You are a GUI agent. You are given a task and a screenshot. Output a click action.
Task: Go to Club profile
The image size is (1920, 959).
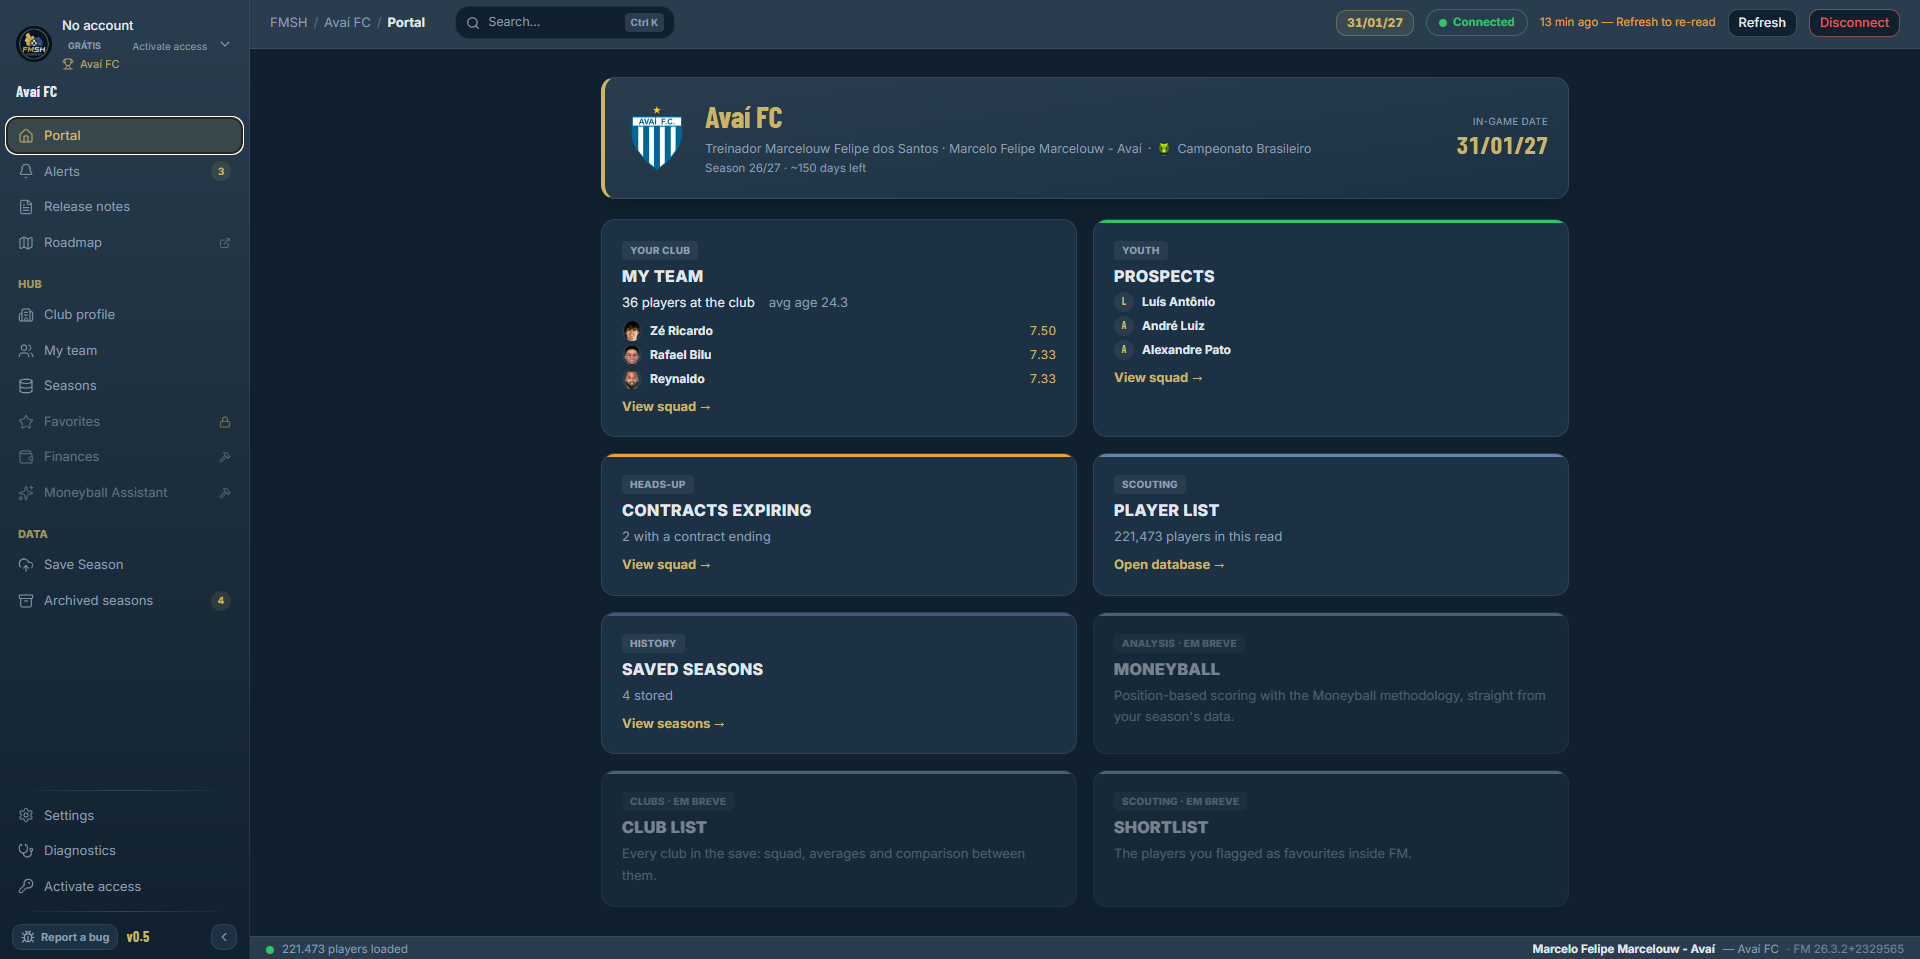tap(124, 315)
